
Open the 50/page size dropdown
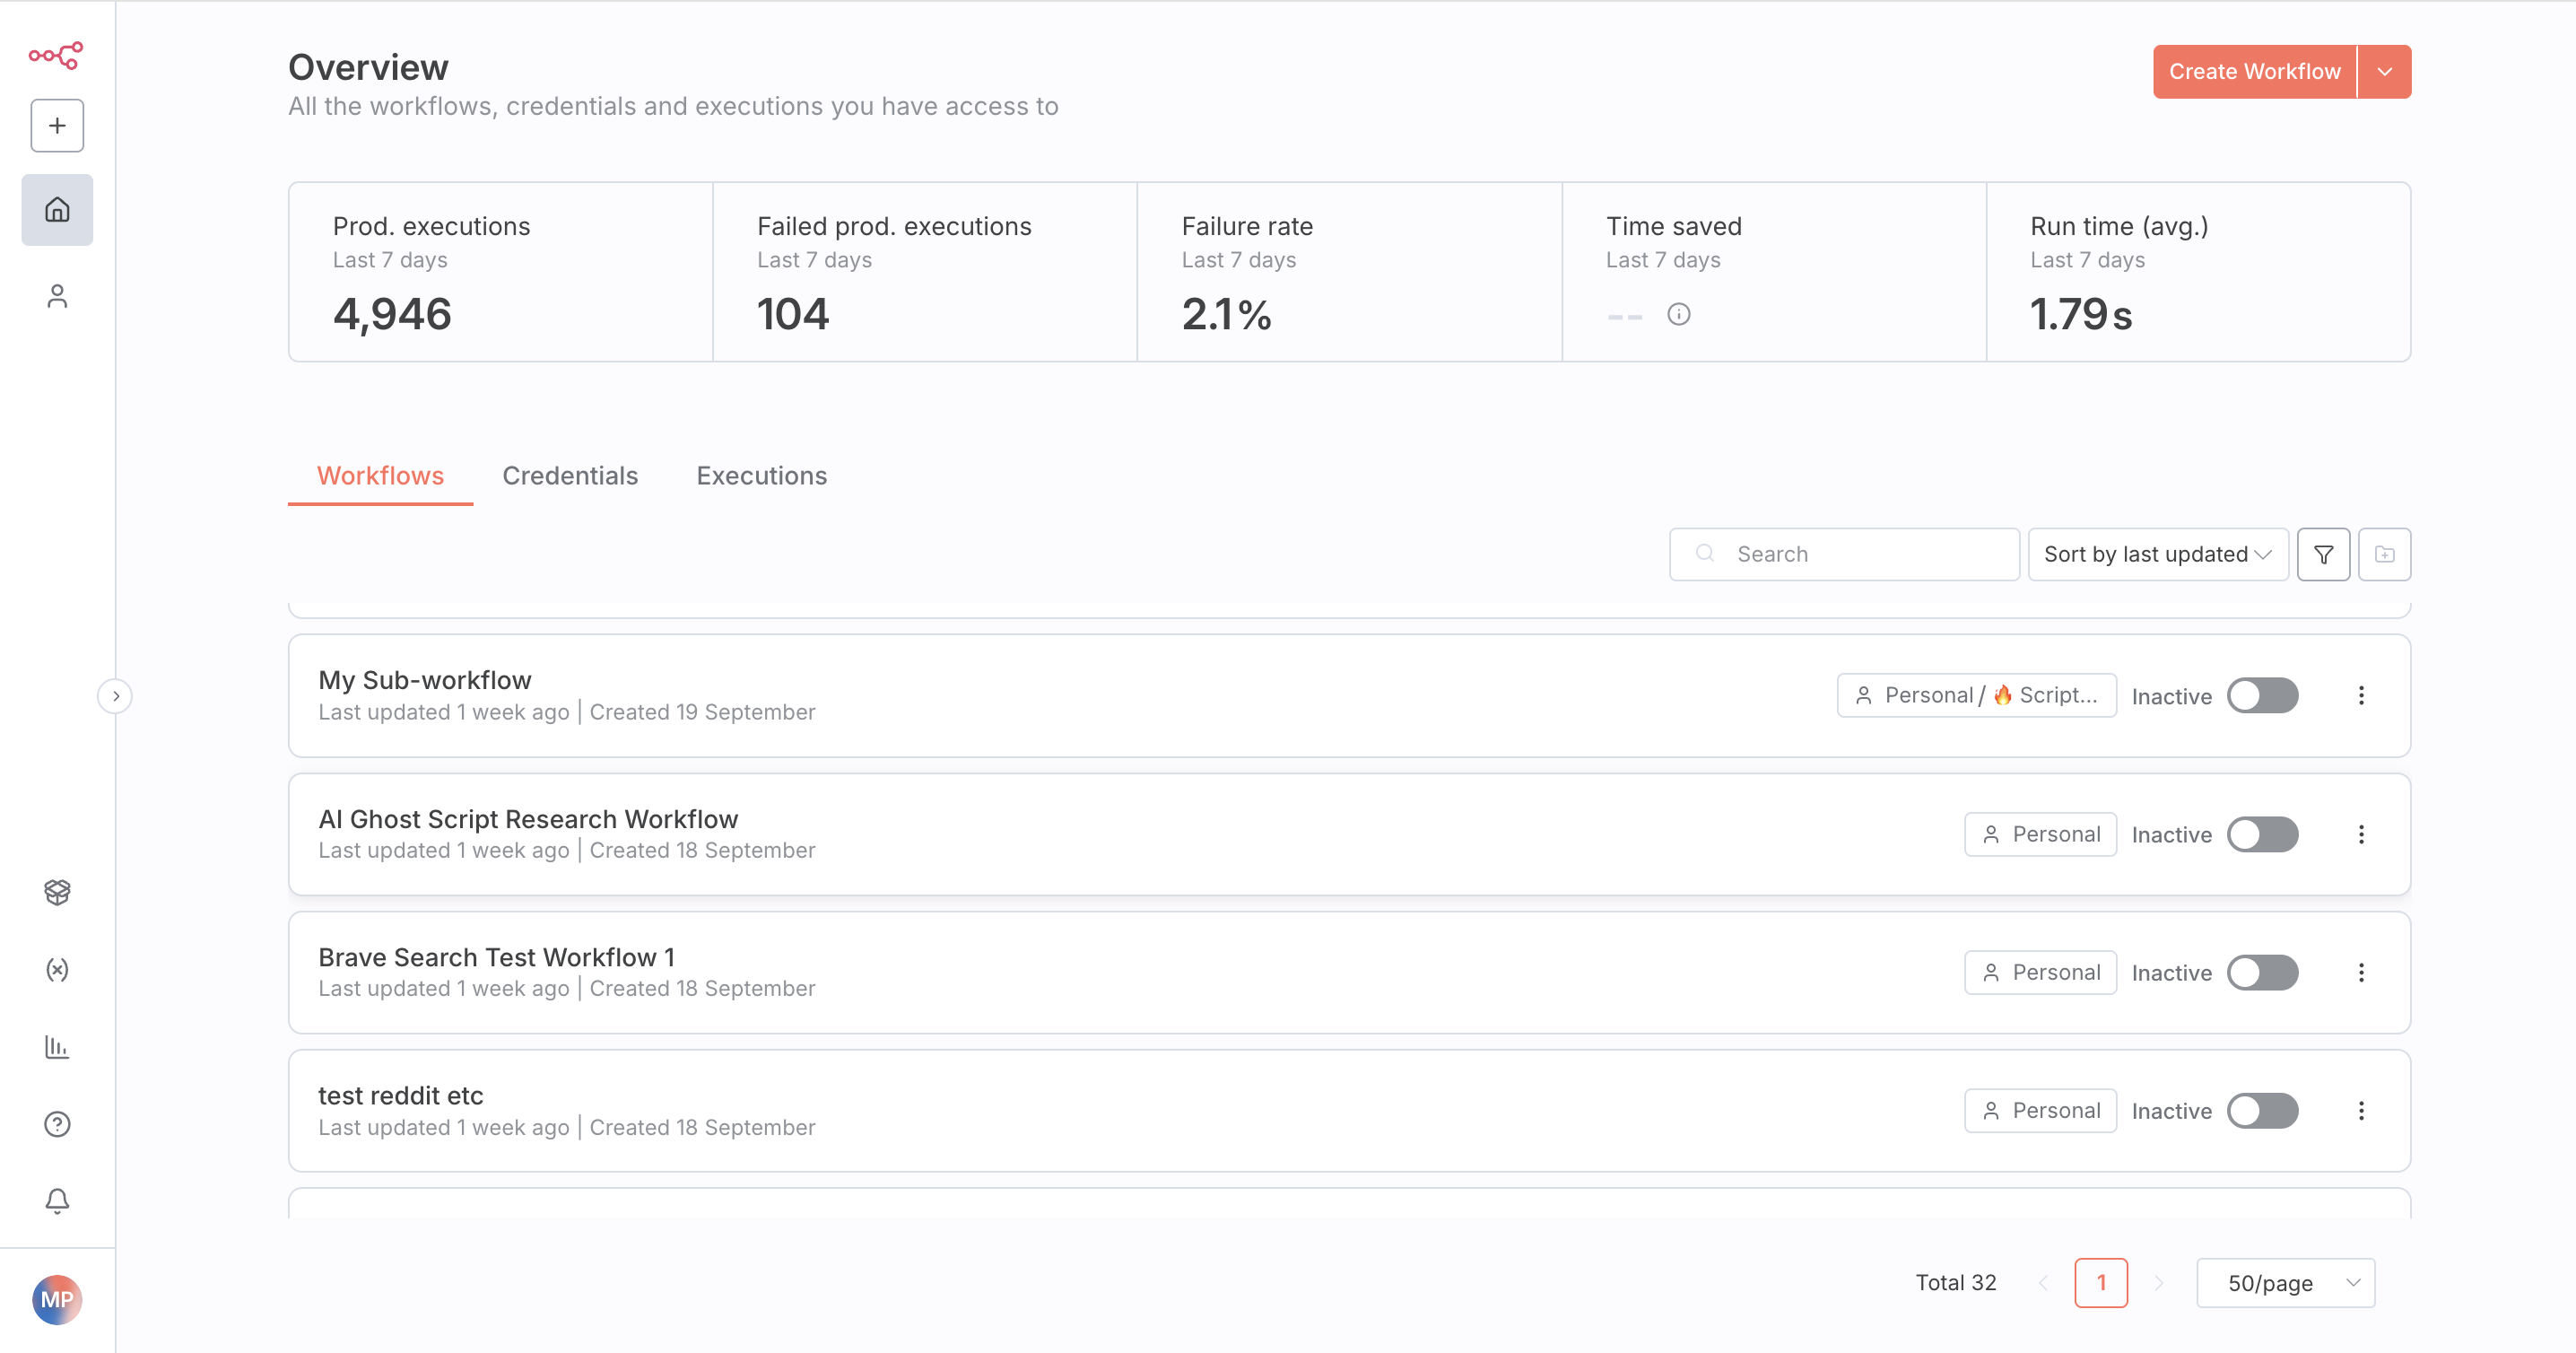point(2285,1283)
